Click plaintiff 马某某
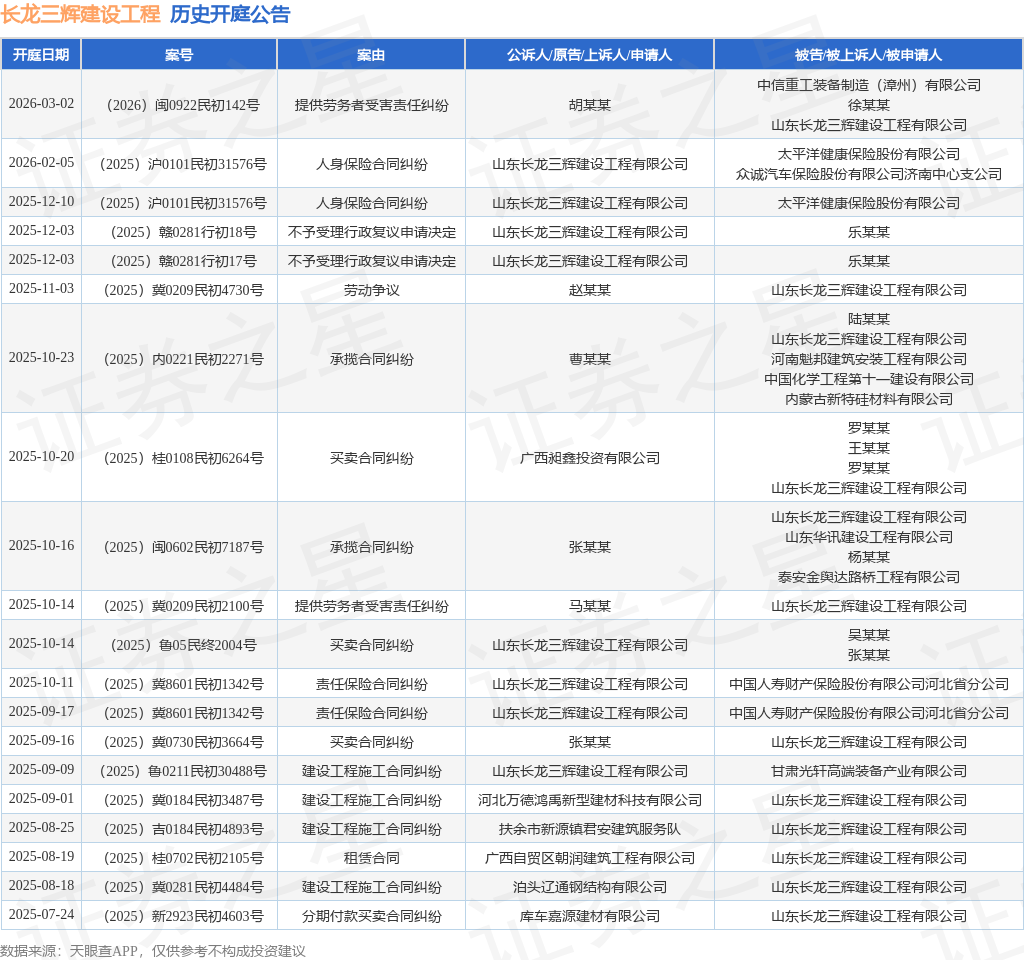 coord(589,606)
